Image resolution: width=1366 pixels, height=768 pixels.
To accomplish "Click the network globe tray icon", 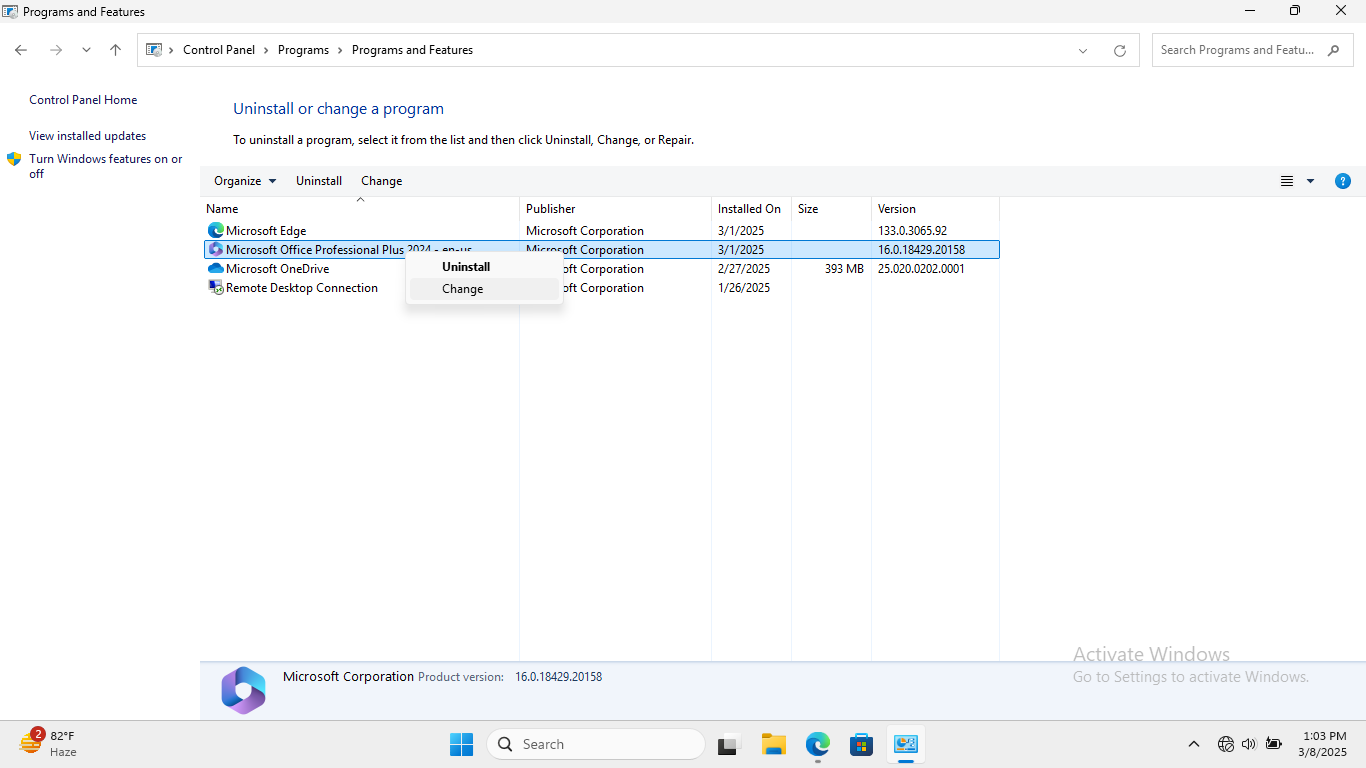I will 1225,744.
